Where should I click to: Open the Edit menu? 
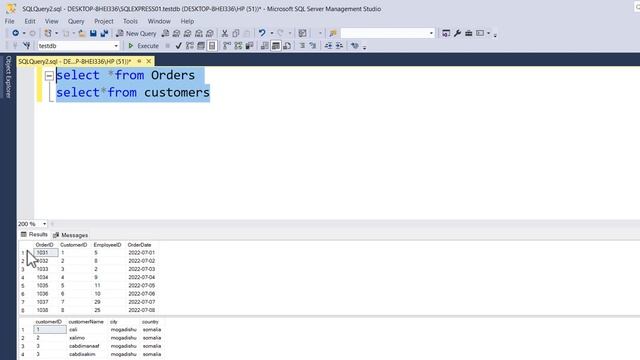(30, 21)
